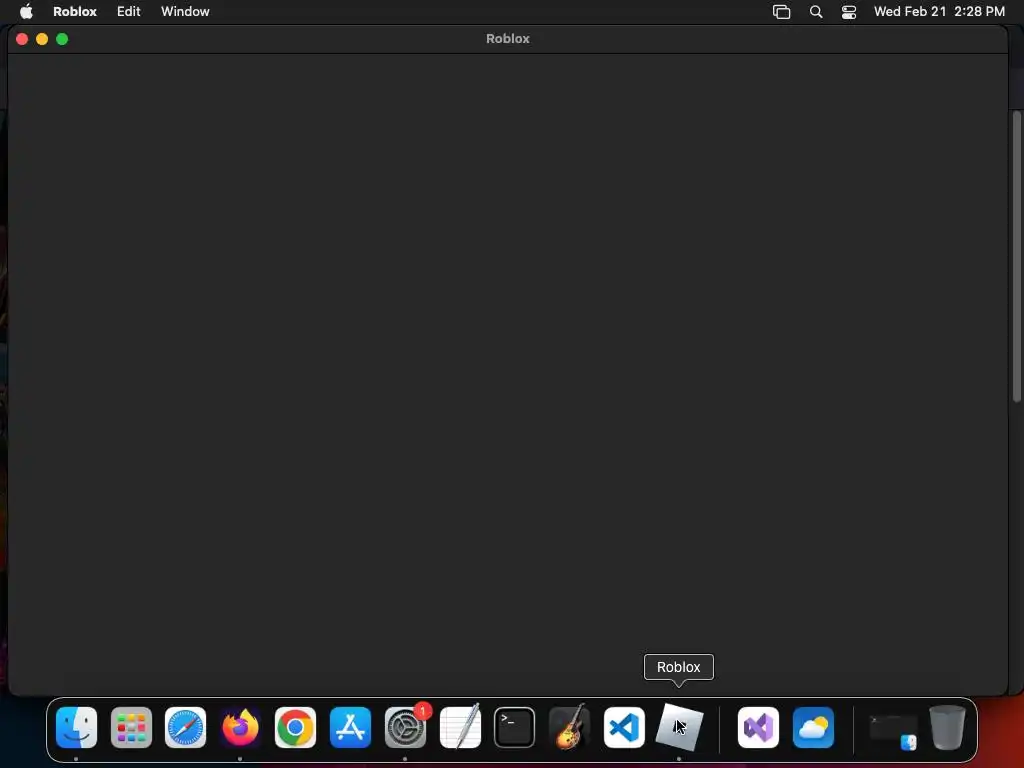Open GarageBand guitar icon in dock
Image resolution: width=1024 pixels, height=768 pixels.
569,727
